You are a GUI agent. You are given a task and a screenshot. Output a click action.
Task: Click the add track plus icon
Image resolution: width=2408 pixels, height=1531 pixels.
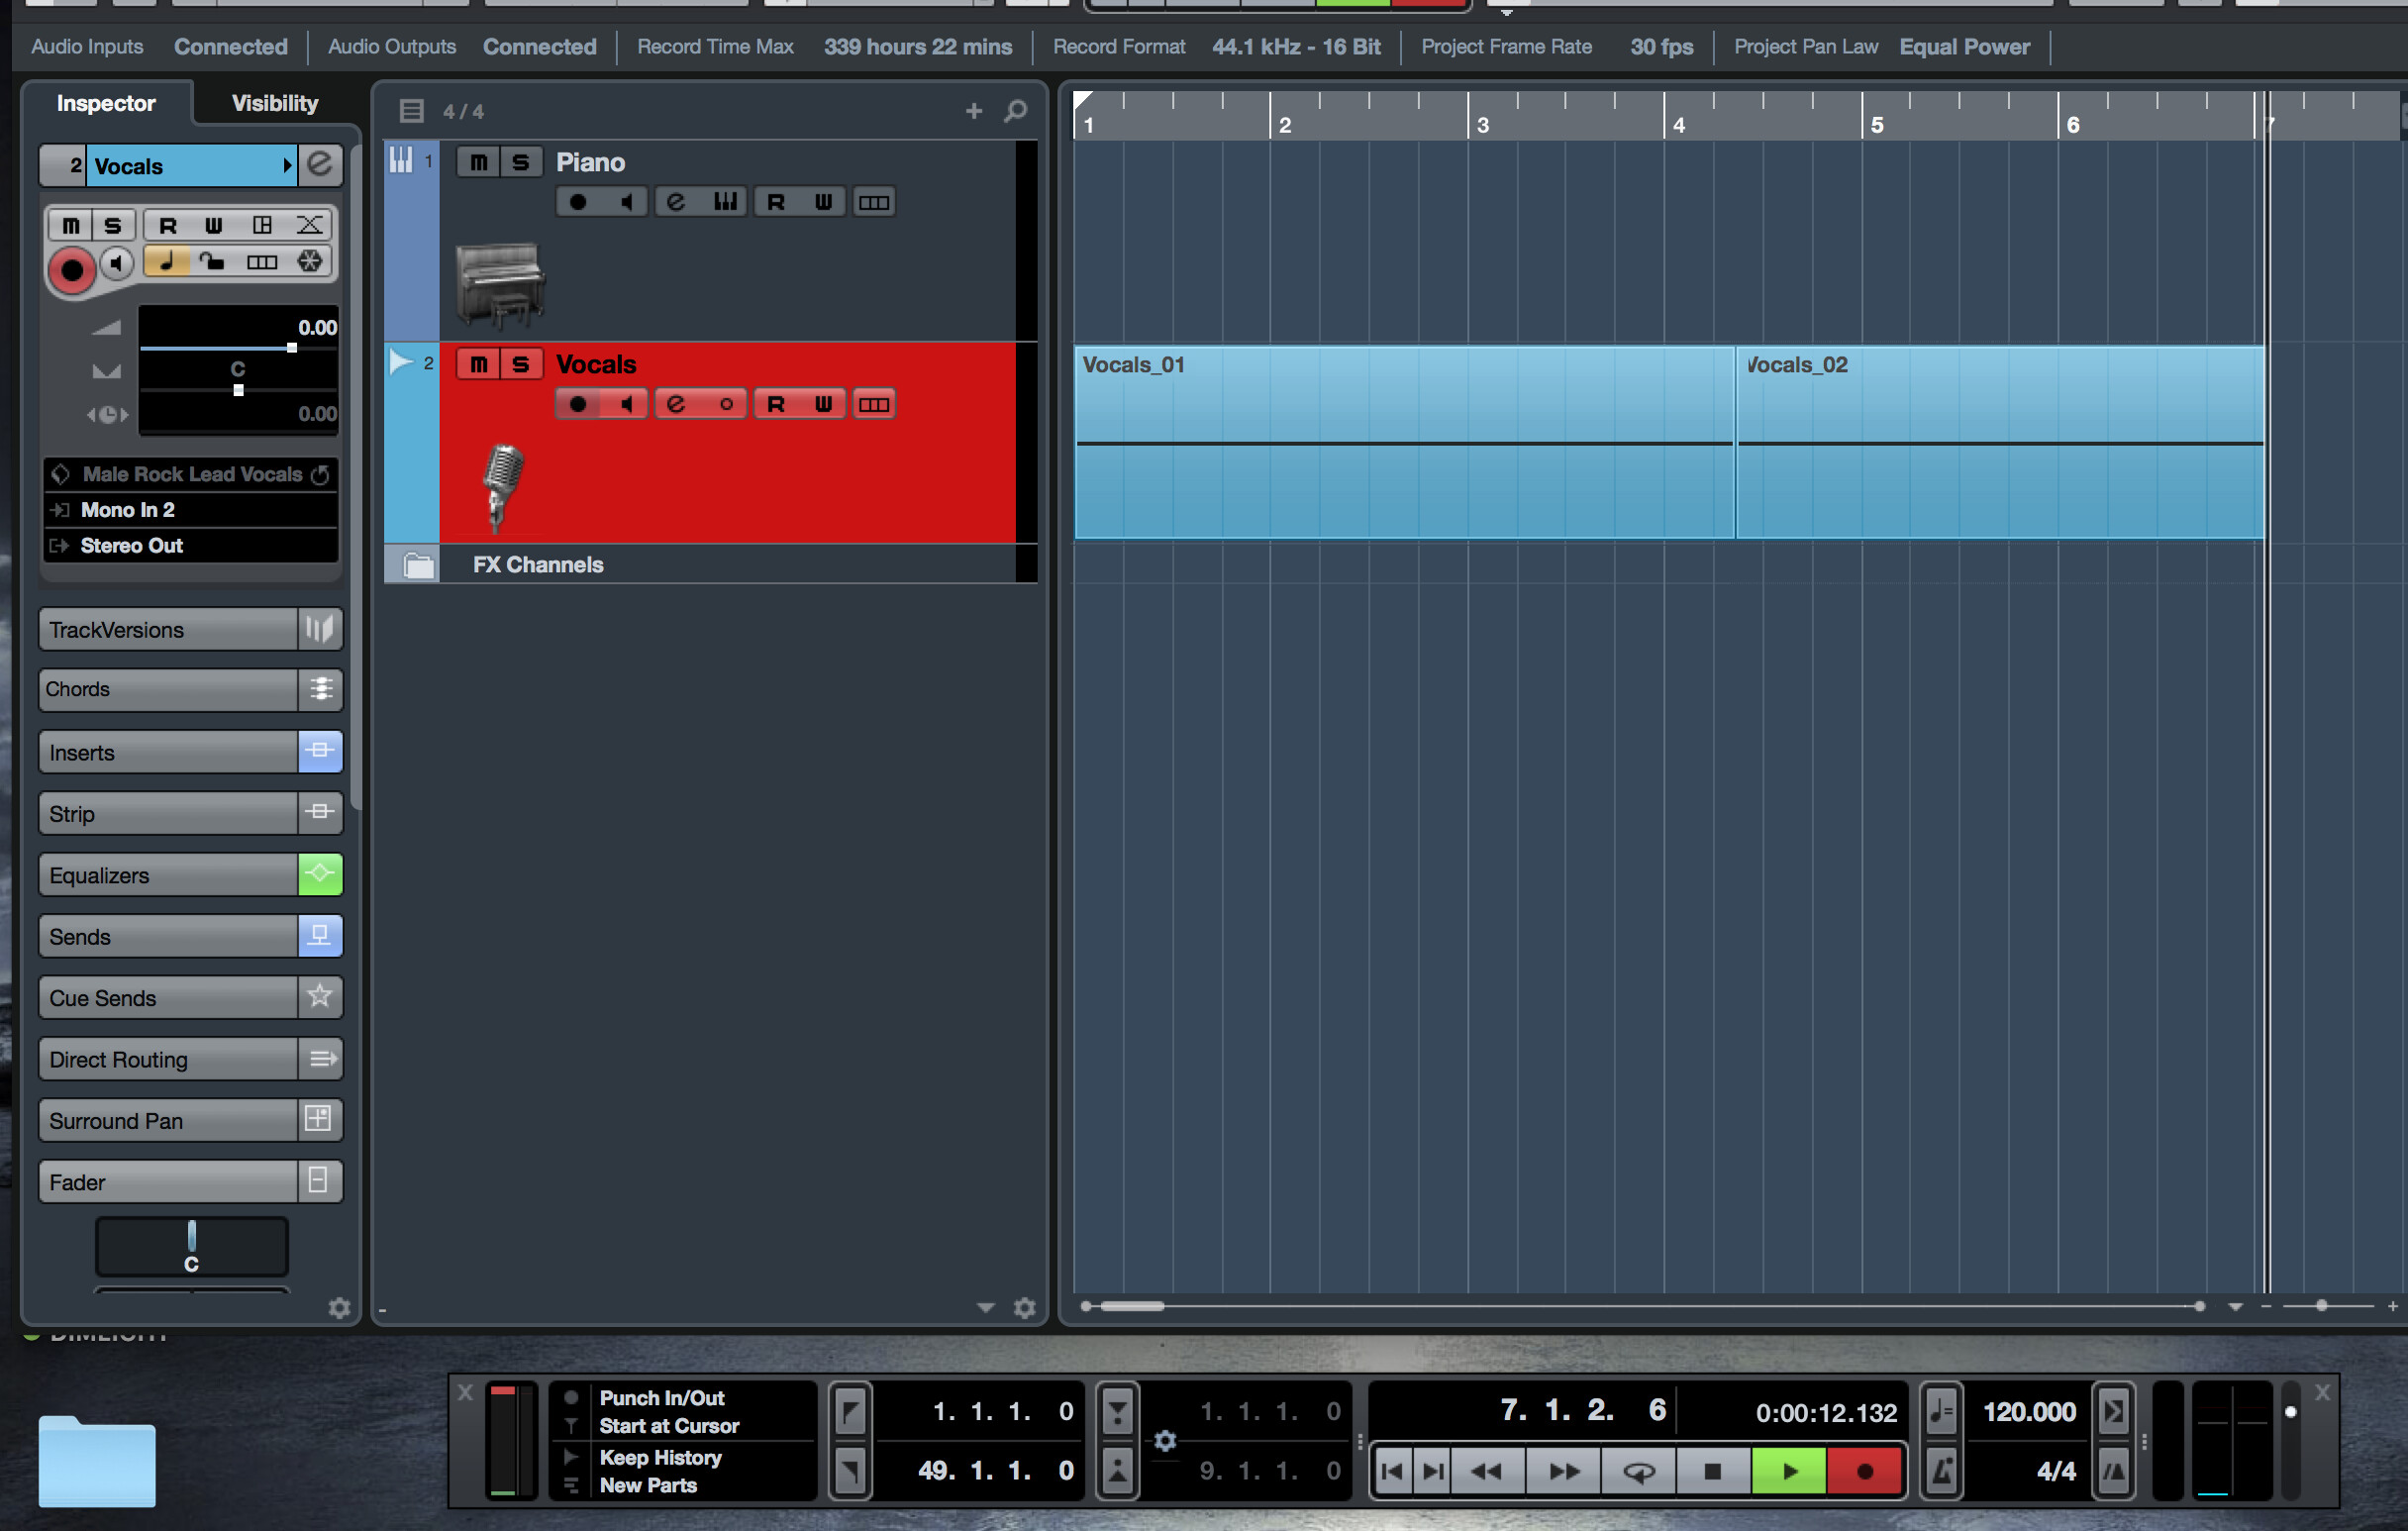coord(973,110)
